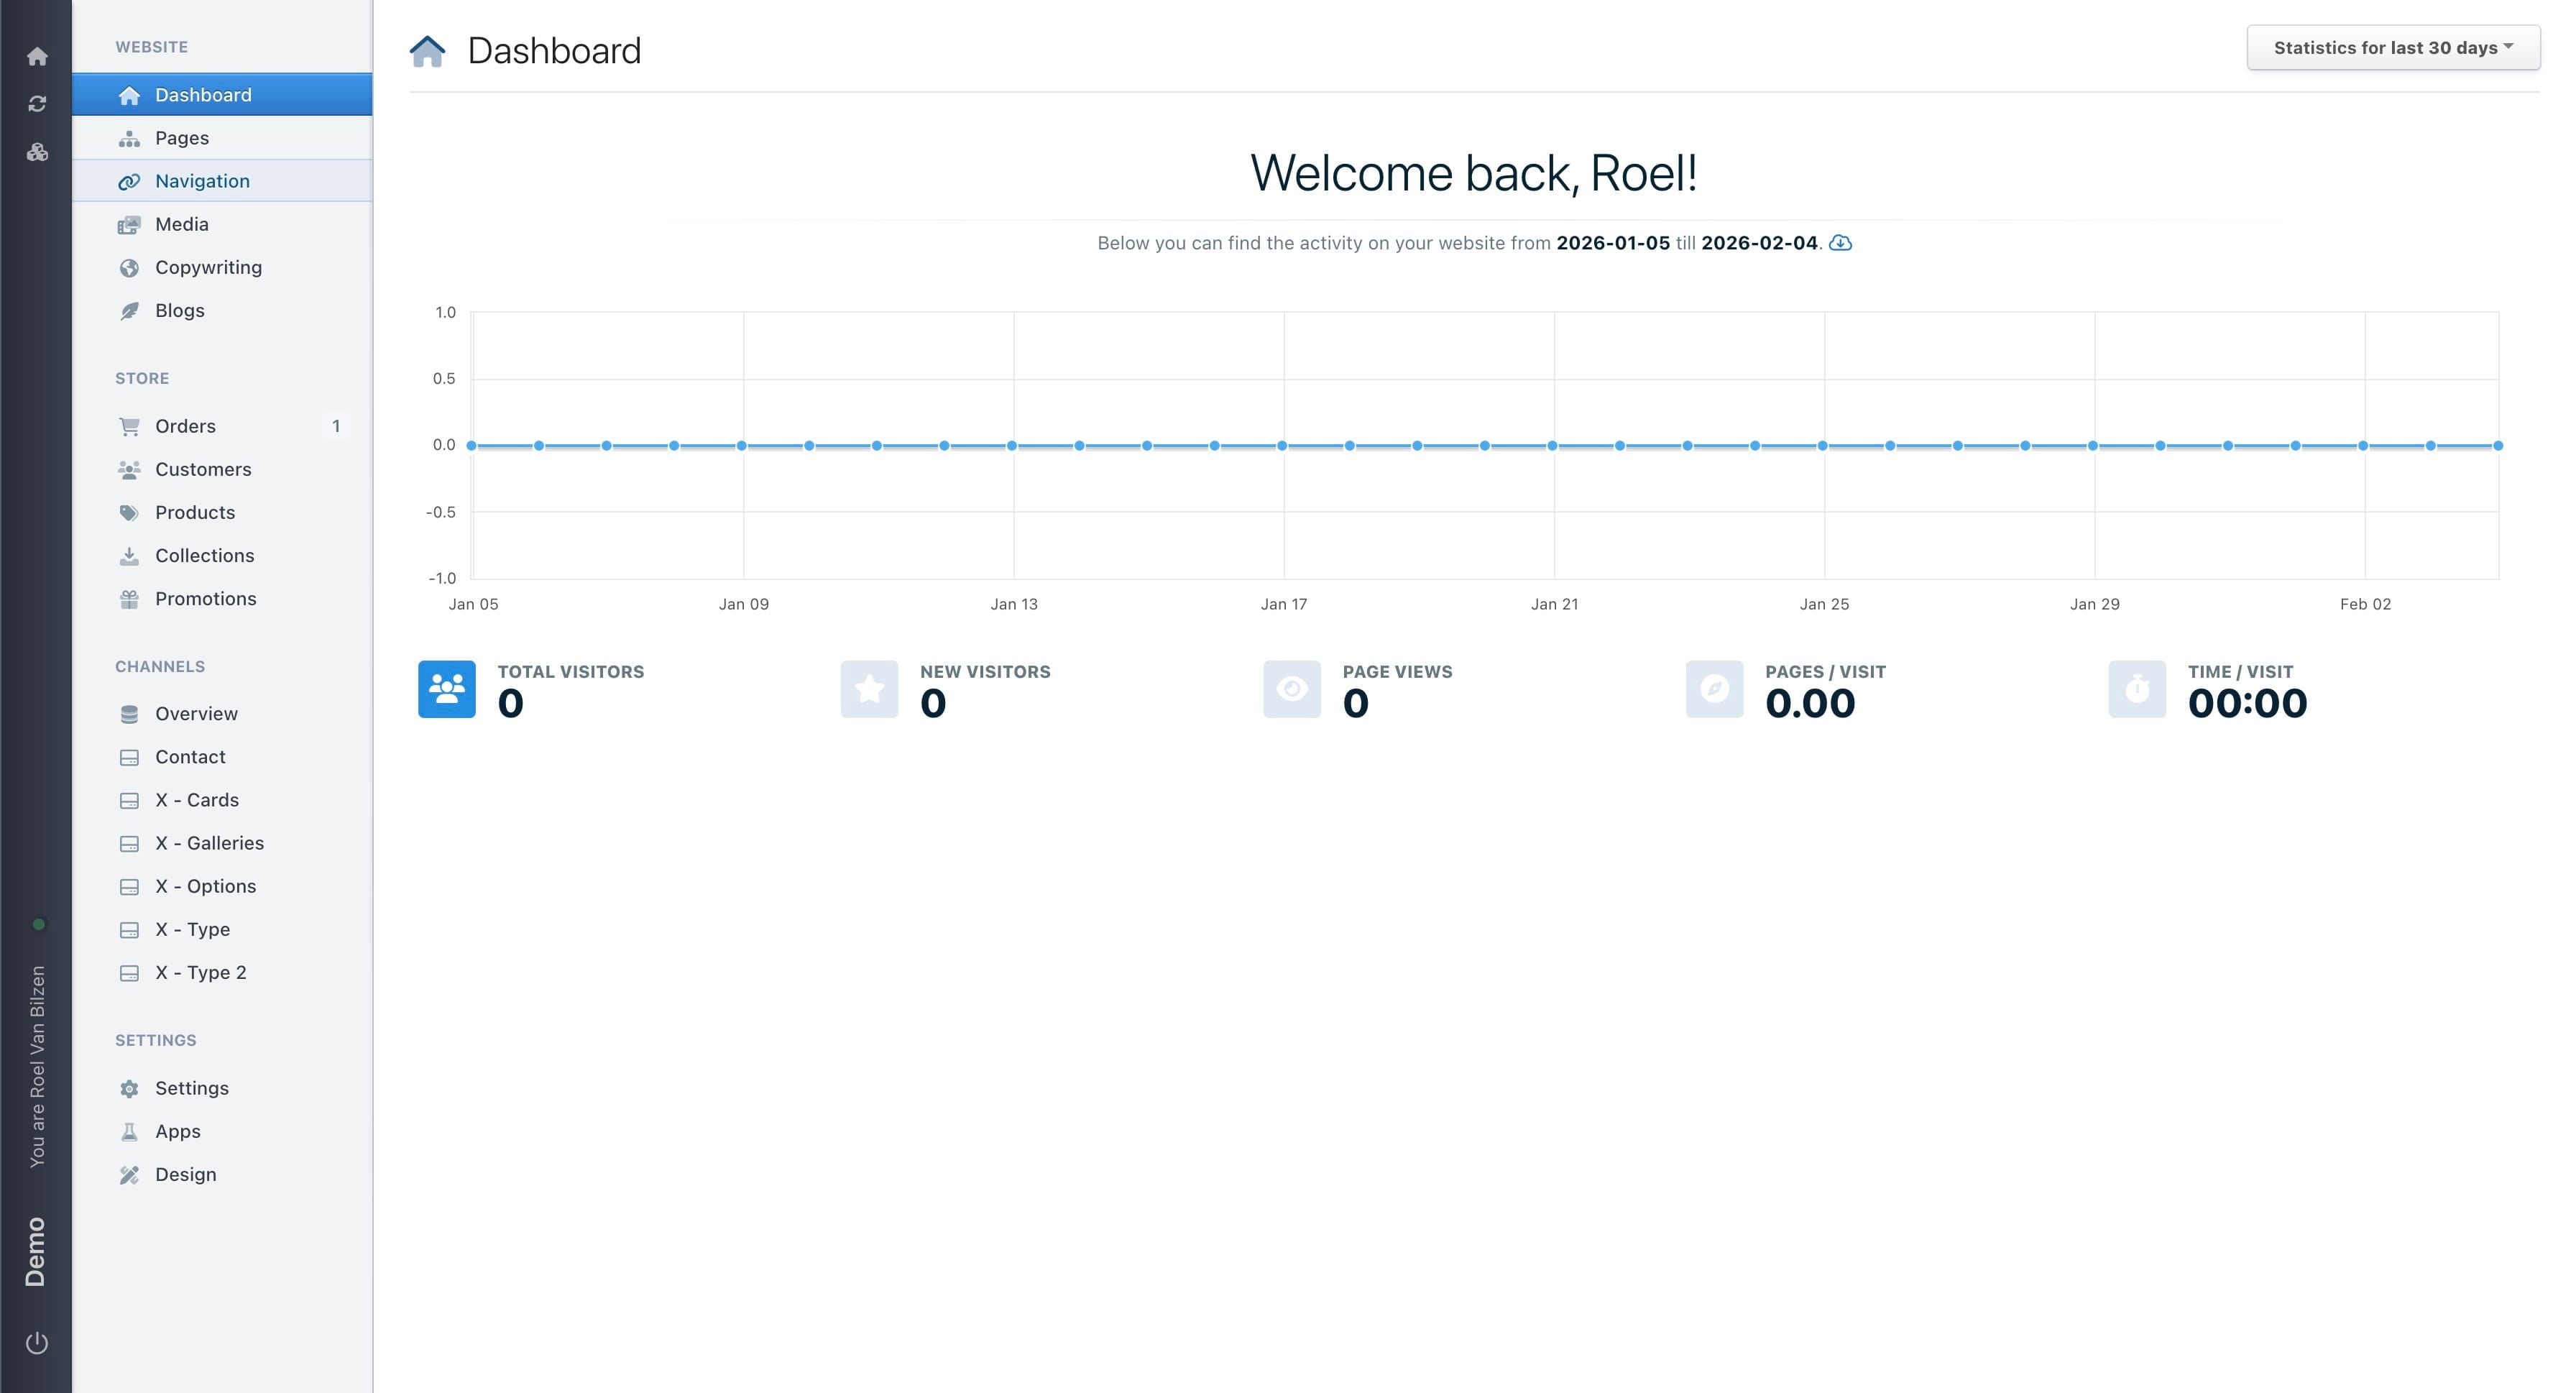This screenshot has height=1393, width=2576.
Task: Open the Products section
Action: 195,512
